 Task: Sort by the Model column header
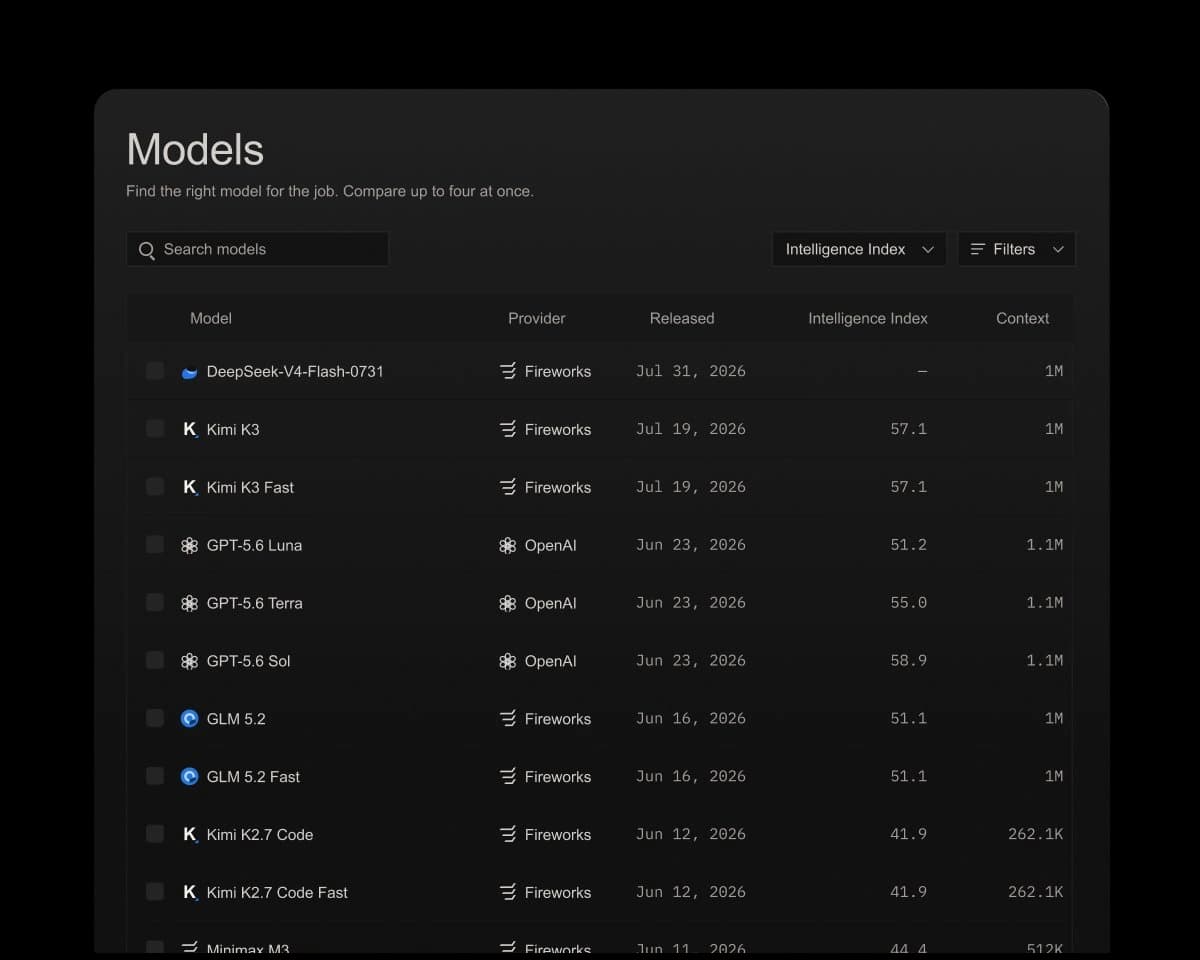click(x=211, y=318)
